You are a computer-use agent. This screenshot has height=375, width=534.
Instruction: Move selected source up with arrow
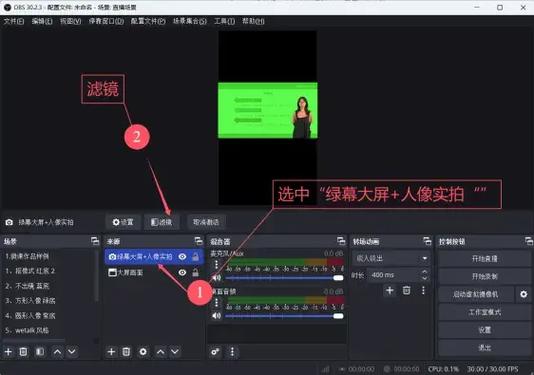click(160, 351)
